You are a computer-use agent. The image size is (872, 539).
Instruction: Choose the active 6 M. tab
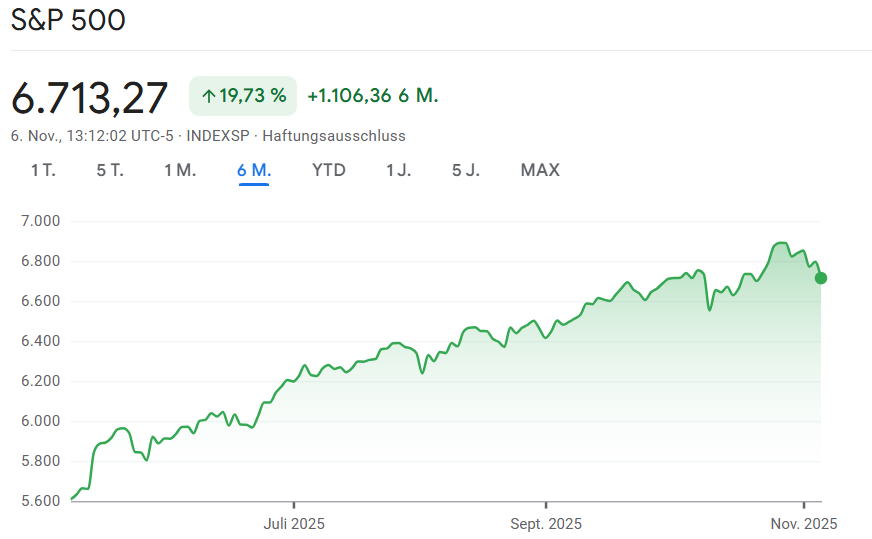click(254, 170)
